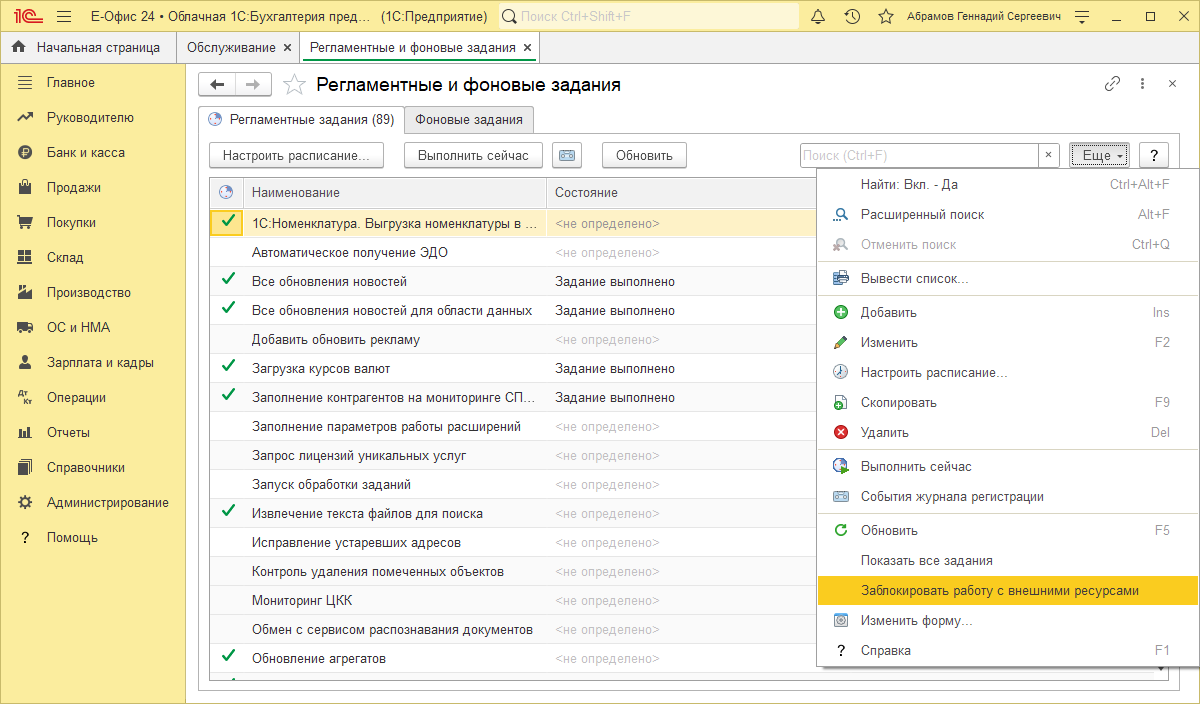
Task: Open the hamburger service menu in title bar
Action: (x=64, y=16)
